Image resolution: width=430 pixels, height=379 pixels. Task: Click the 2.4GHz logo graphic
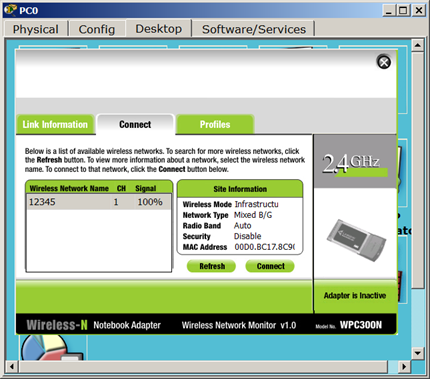click(355, 164)
